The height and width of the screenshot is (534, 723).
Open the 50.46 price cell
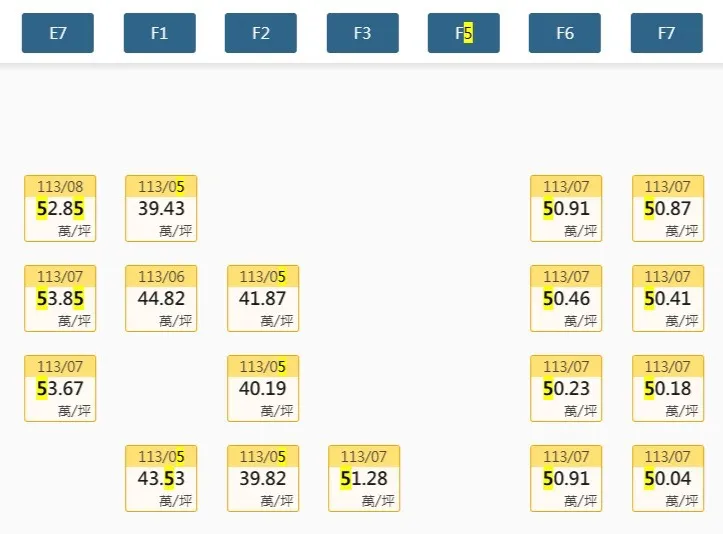[566, 298]
